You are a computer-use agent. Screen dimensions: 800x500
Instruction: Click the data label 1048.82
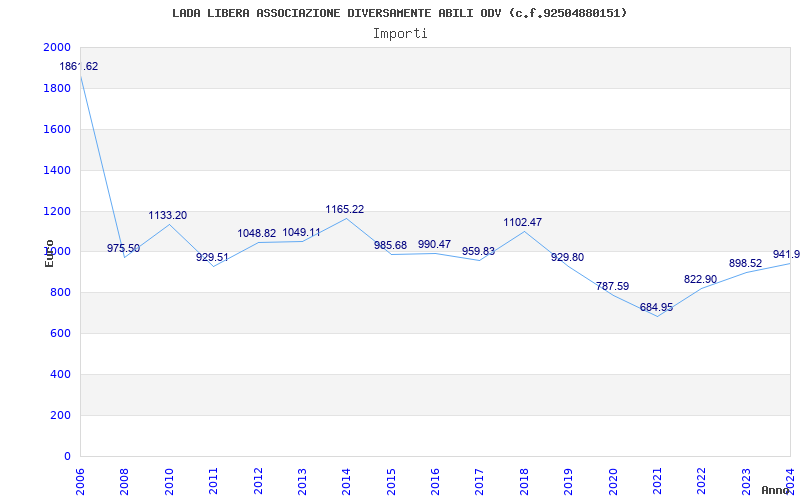tap(257, 233)
